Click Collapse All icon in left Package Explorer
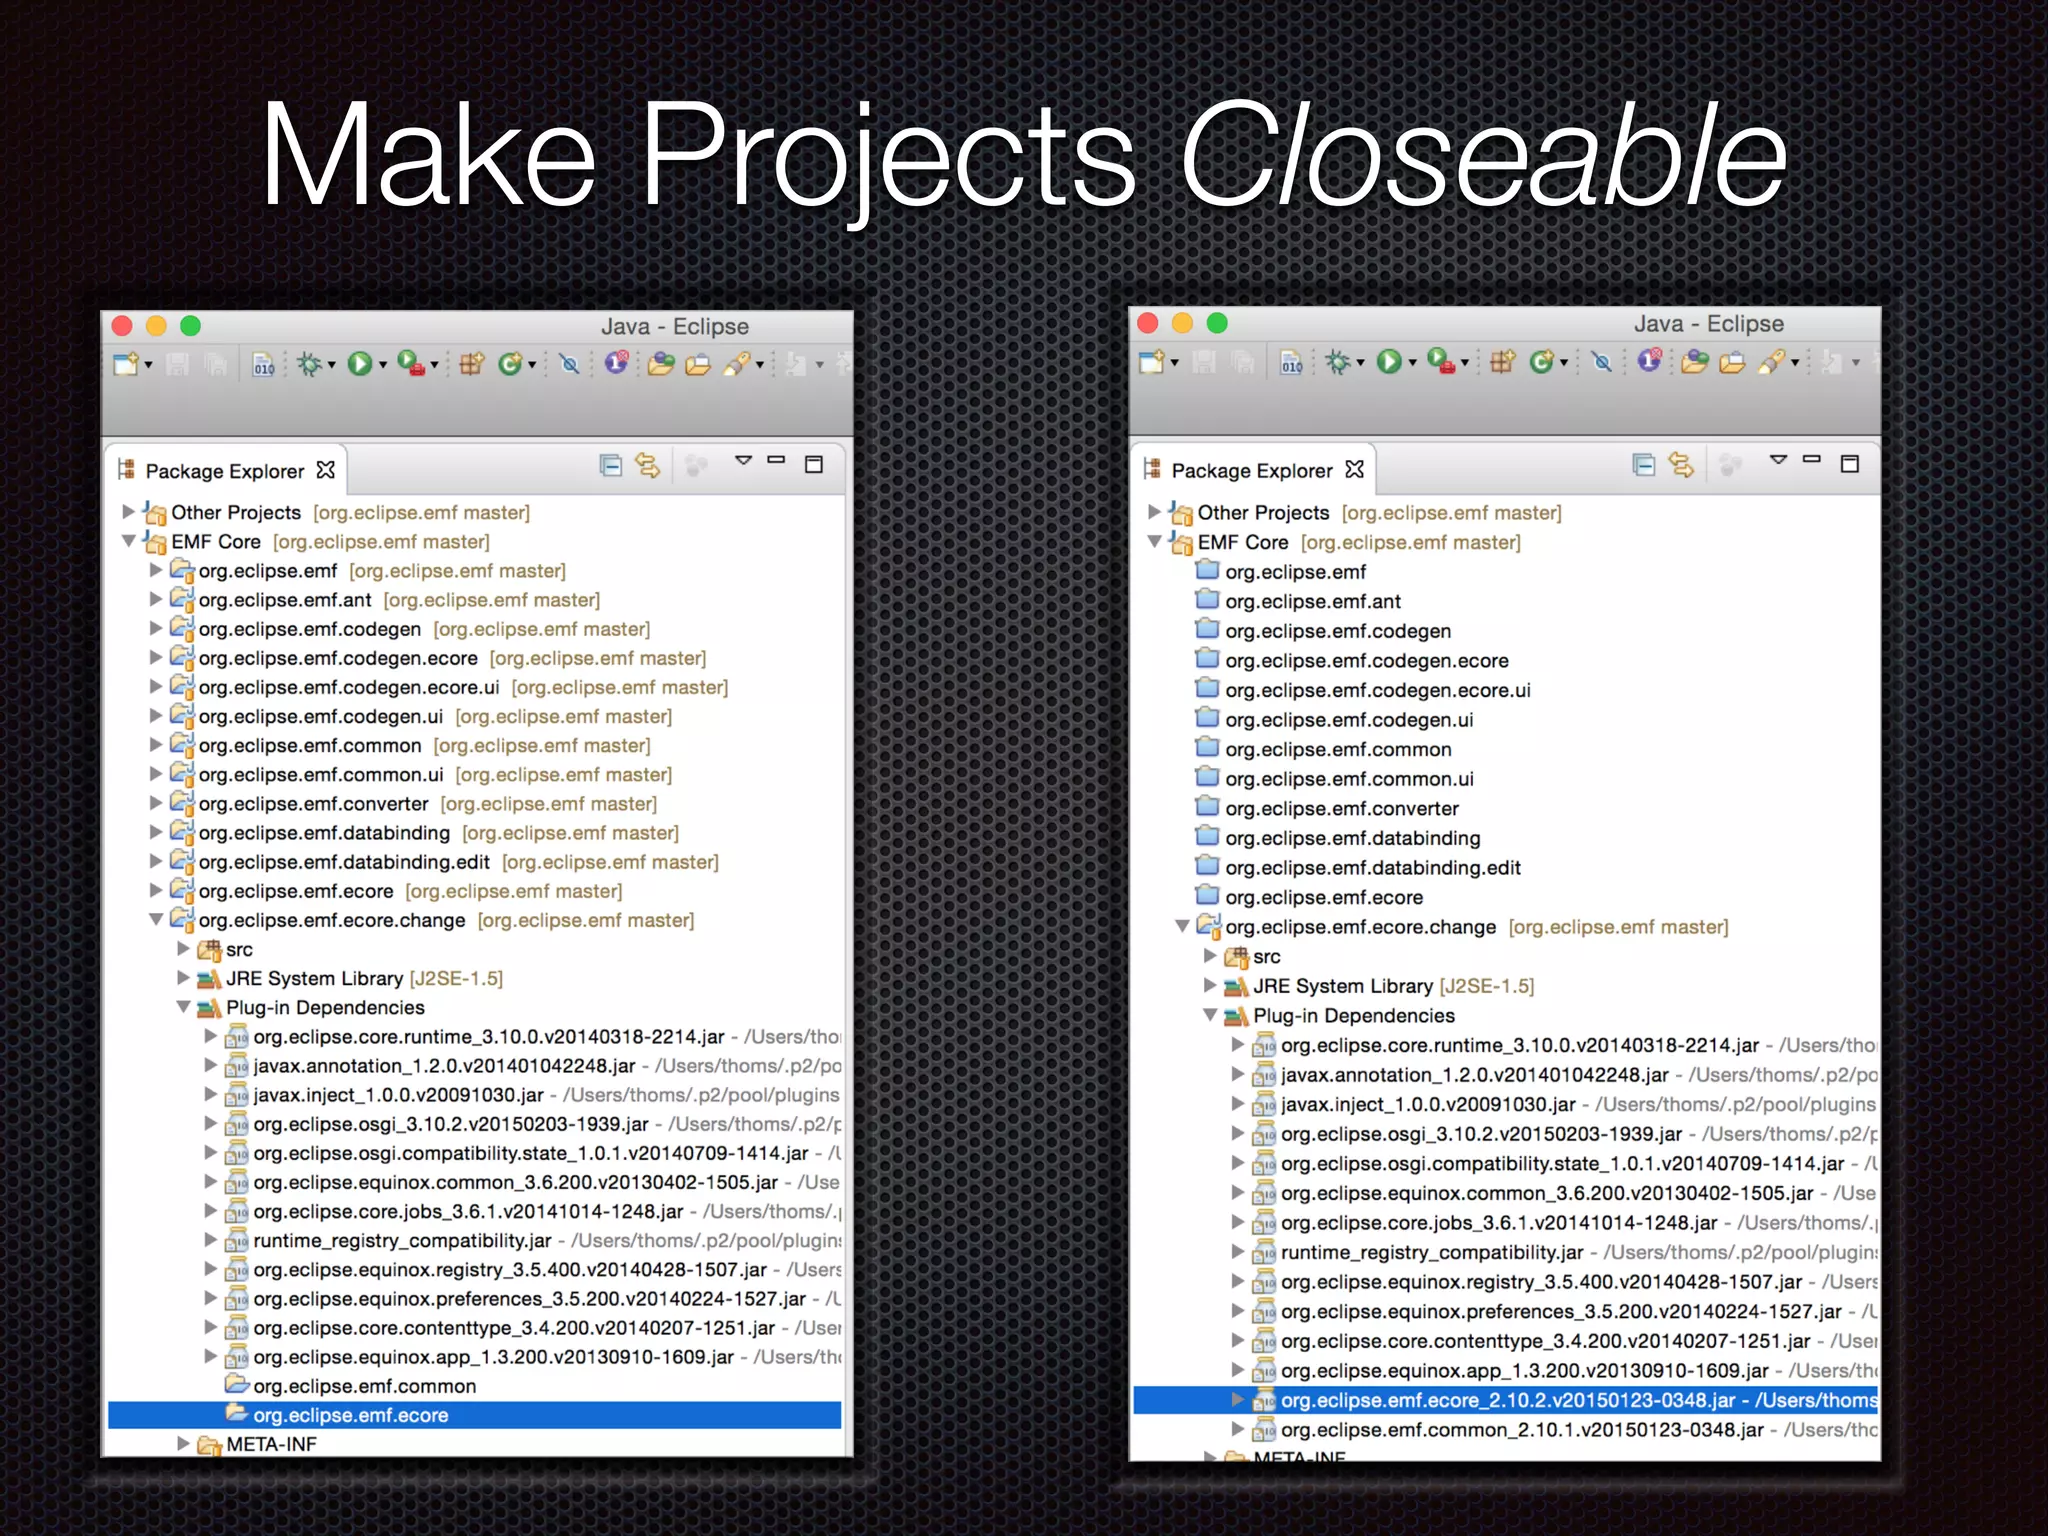This screenshot has width=2048, height=1536. tap(611, 465)
